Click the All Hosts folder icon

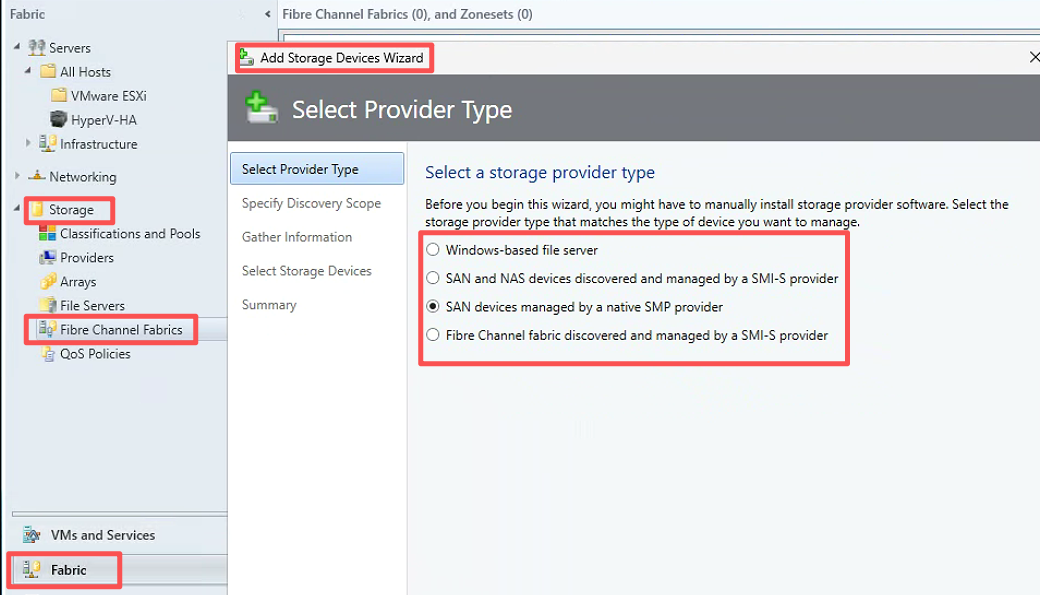[48, 71]
